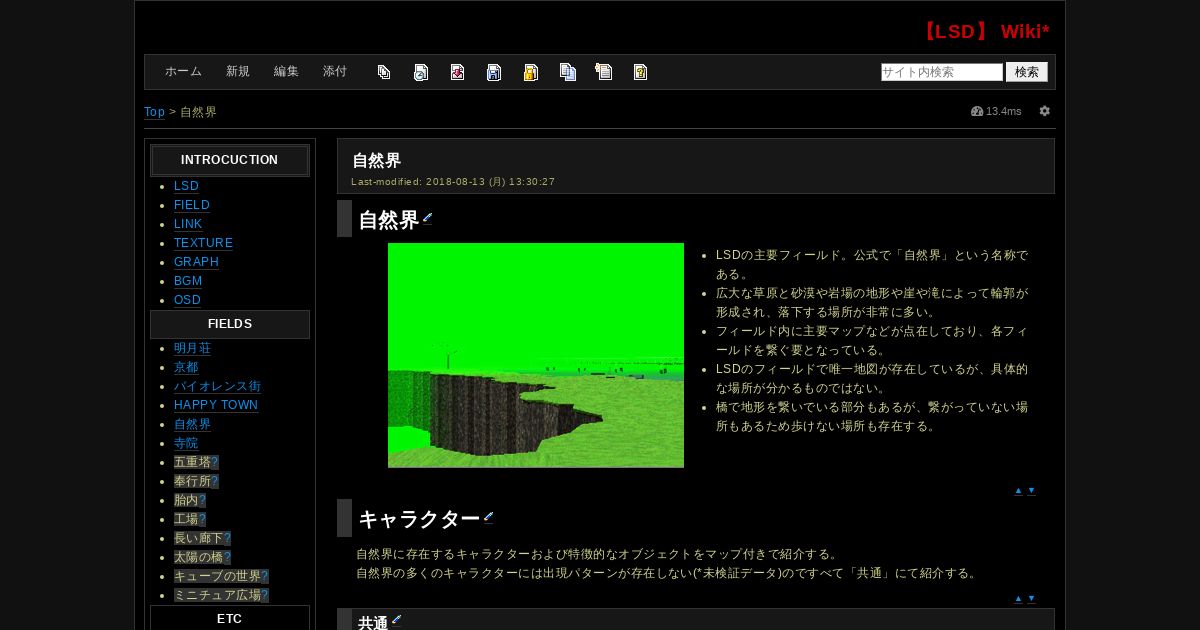Create 胎内 page via question mark

pos(202,500)
